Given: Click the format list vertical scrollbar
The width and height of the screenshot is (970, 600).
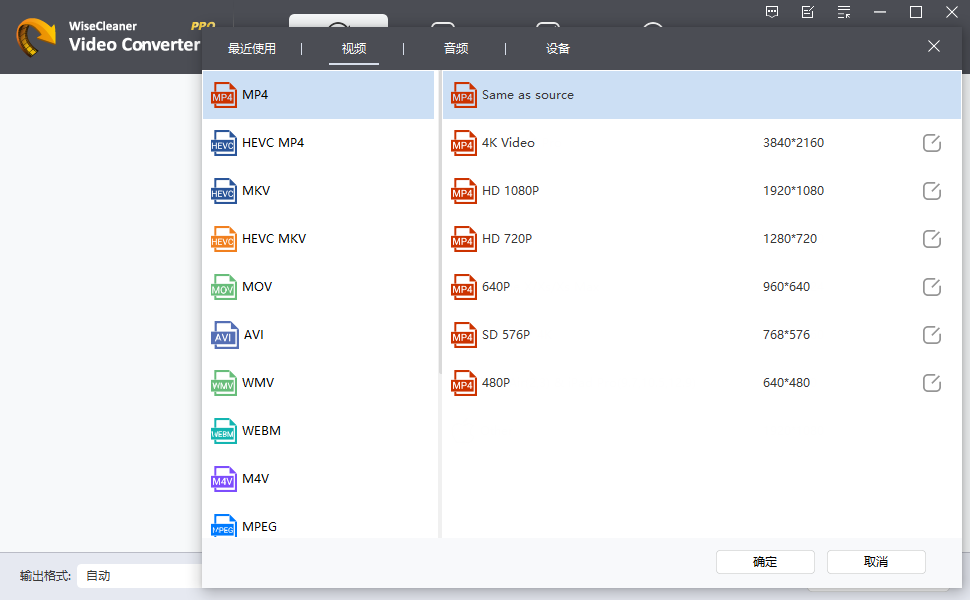Looking at the screenshot, I should tap(440, 223).
